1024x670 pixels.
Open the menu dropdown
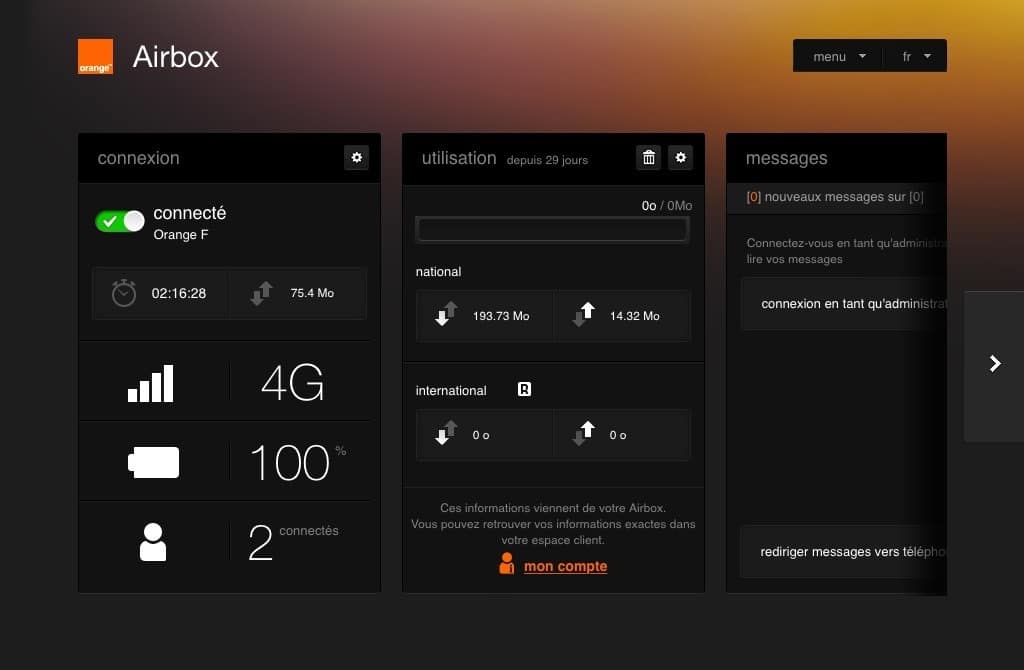point(836,56)
